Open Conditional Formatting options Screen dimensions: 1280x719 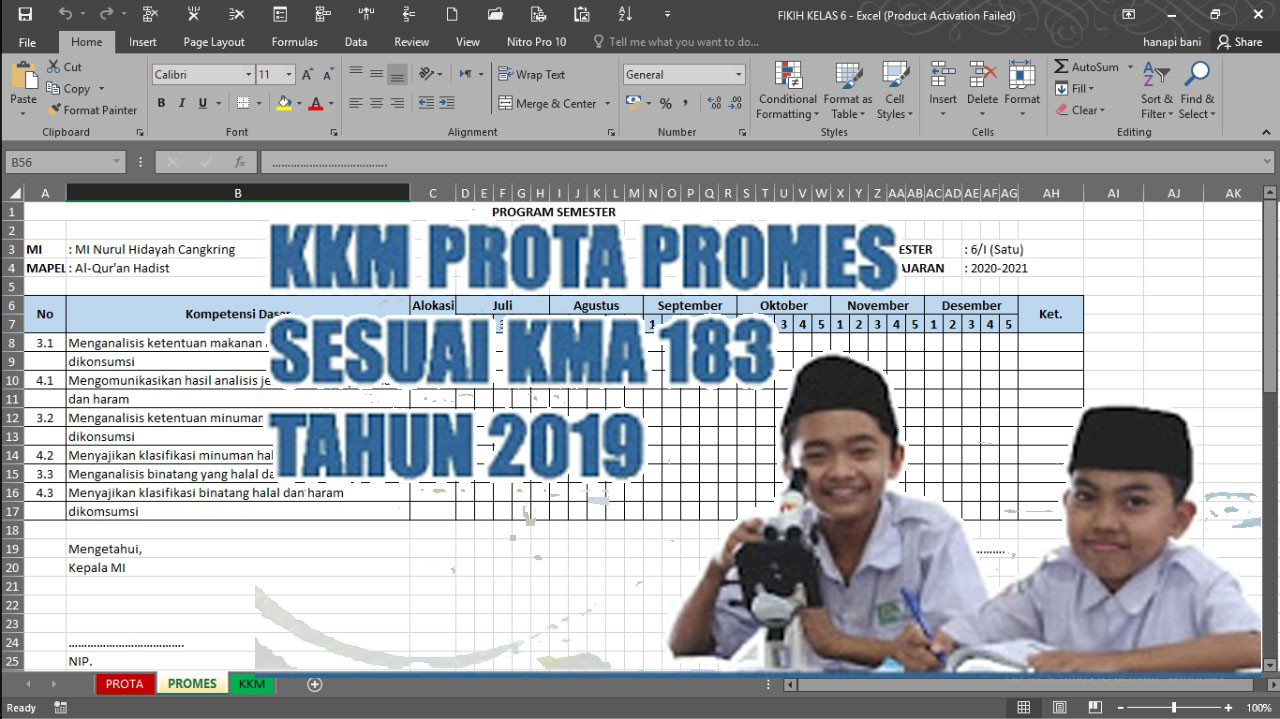point(787,90)
